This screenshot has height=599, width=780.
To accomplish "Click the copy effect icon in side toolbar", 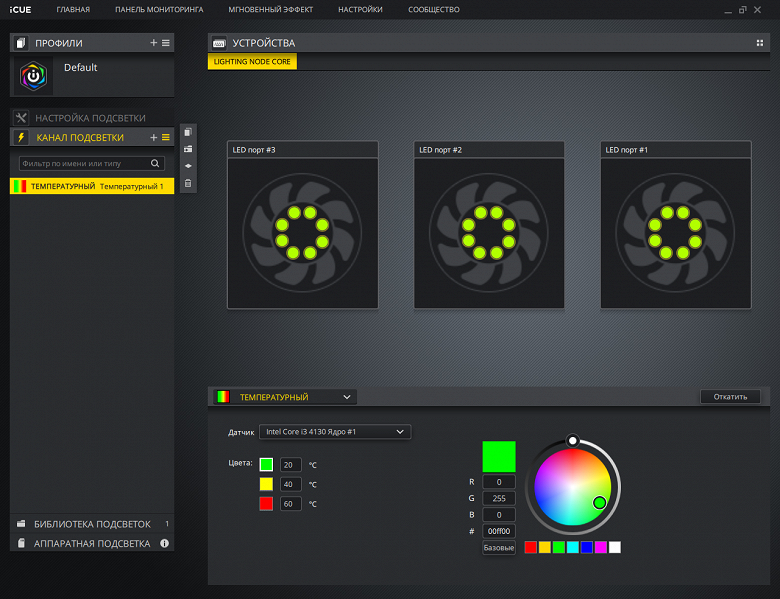I will pos(188,132).
